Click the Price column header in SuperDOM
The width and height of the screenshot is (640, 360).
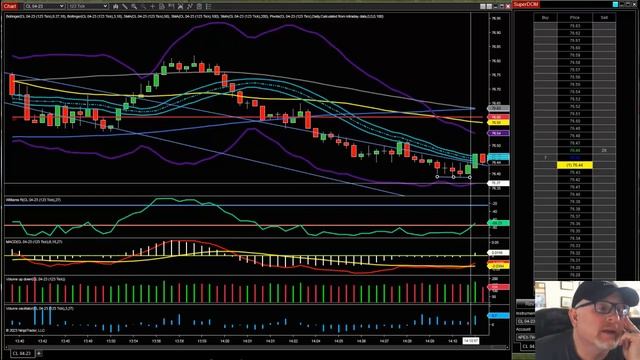point(575,18)
